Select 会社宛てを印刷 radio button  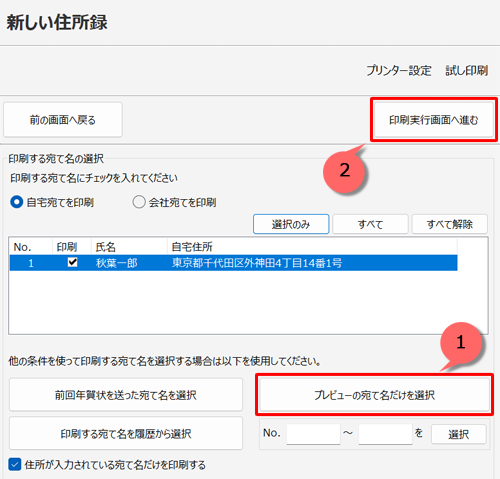(x=139, y=202)
